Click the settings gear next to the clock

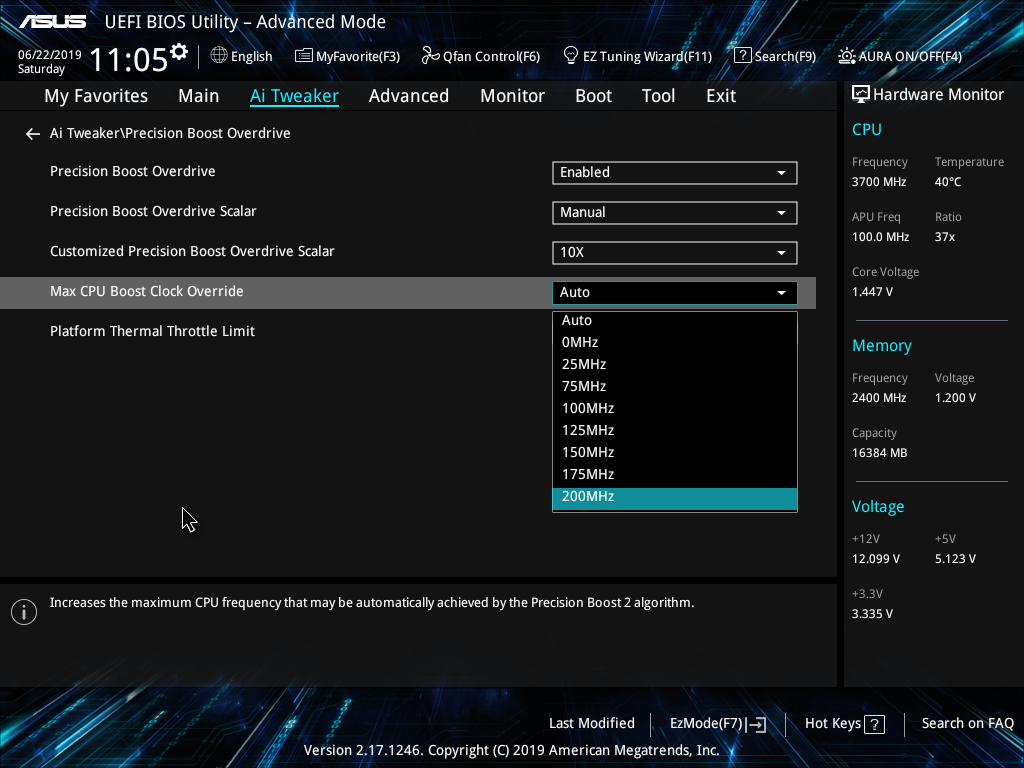click(x=179, y=52)
